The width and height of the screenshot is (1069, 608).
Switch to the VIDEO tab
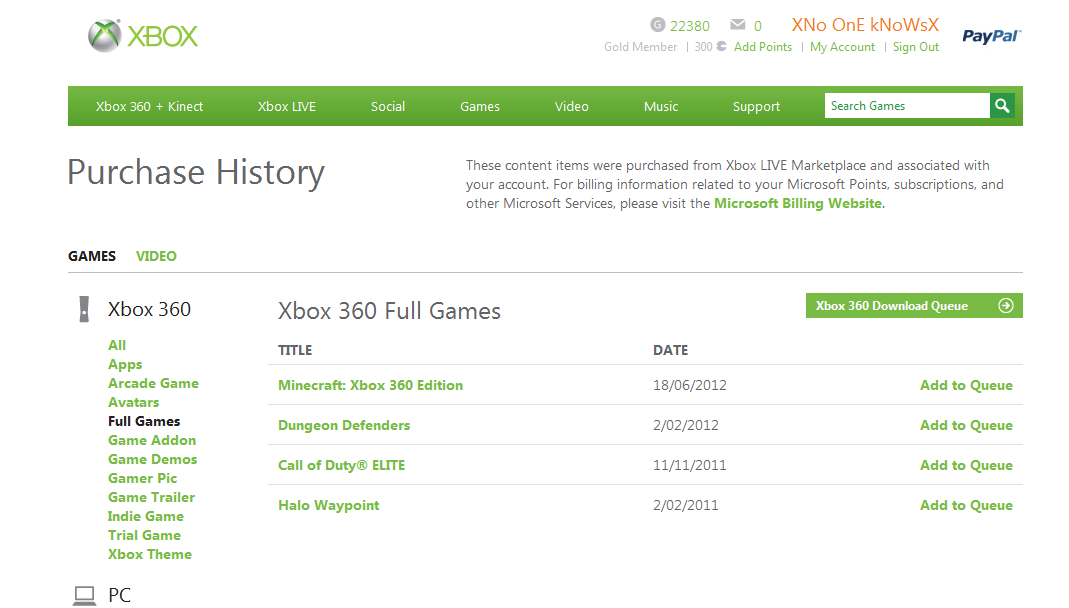coord(156,256)
